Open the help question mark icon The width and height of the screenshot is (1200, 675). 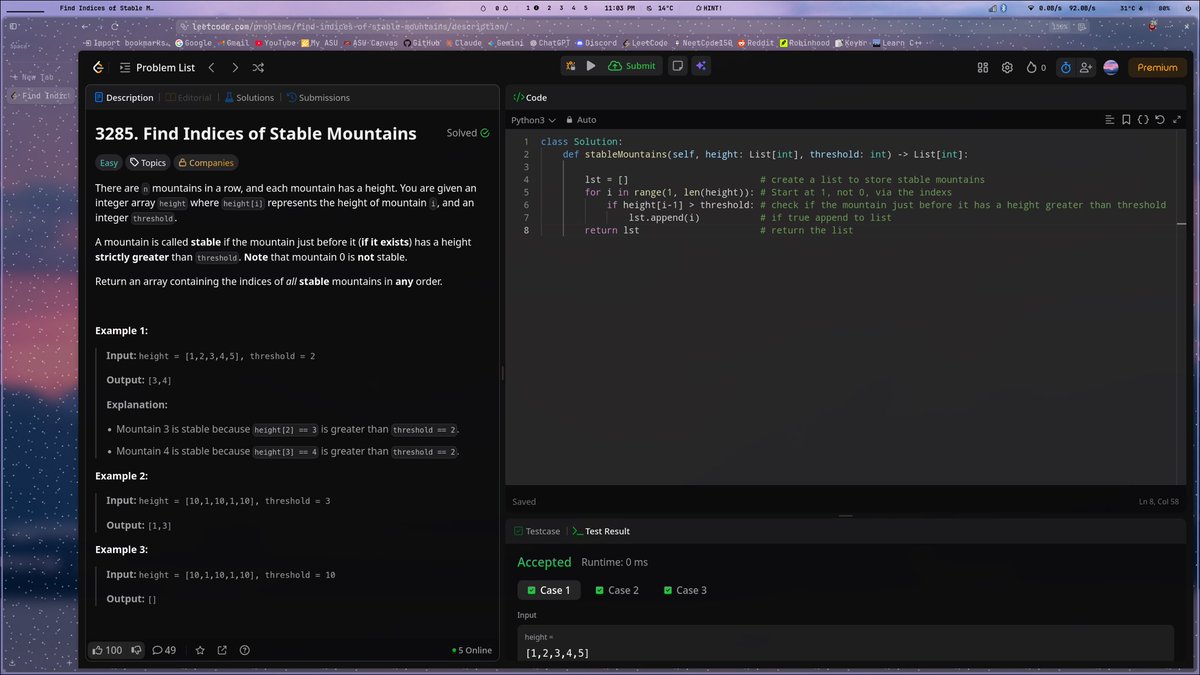(245, 650)
